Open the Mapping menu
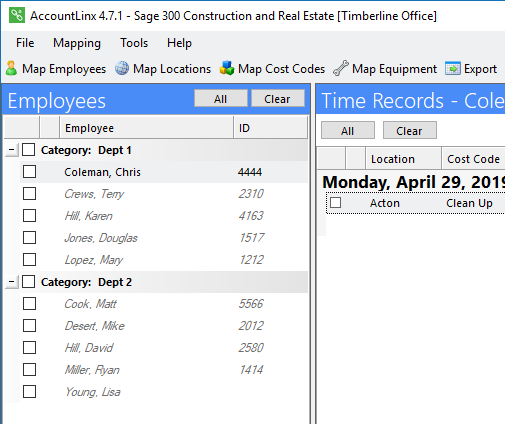Image resolution: width=505 pixels, height=424 pixels. pyautogui.click(x=77, y=43)
